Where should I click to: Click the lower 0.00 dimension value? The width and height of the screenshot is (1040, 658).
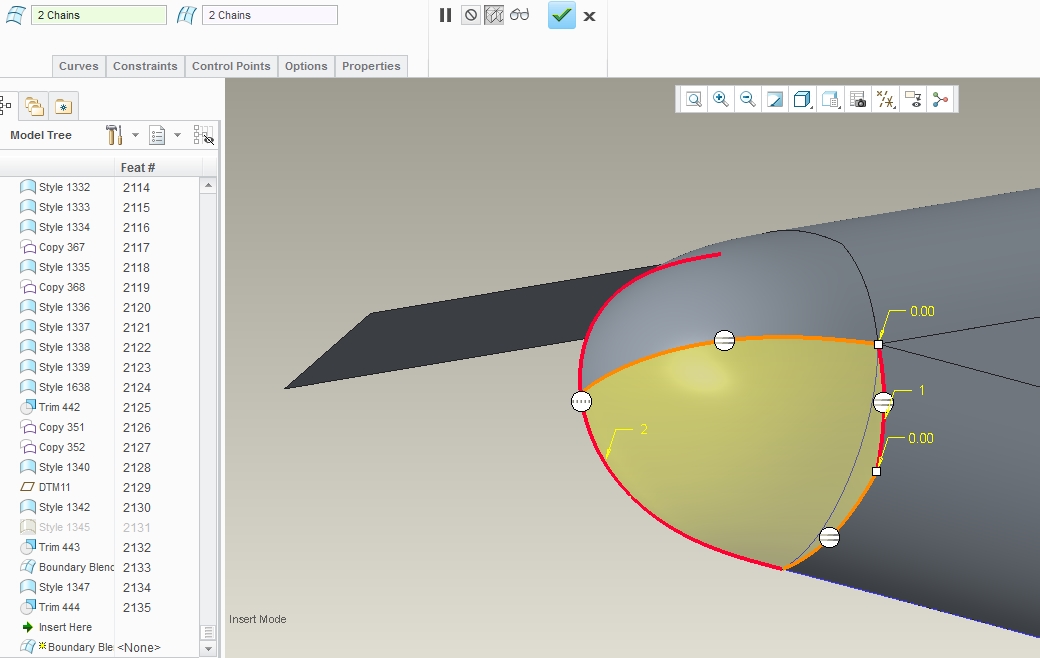pos(921,438)
